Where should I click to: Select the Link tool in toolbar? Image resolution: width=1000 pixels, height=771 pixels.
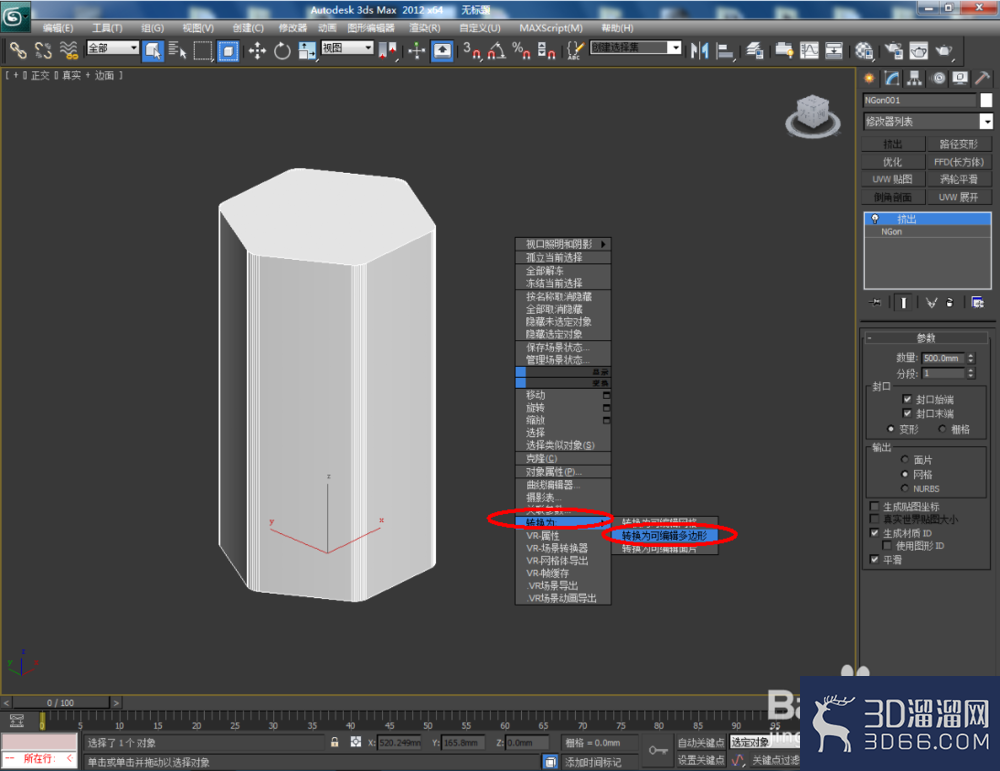(x=18, y=50)
